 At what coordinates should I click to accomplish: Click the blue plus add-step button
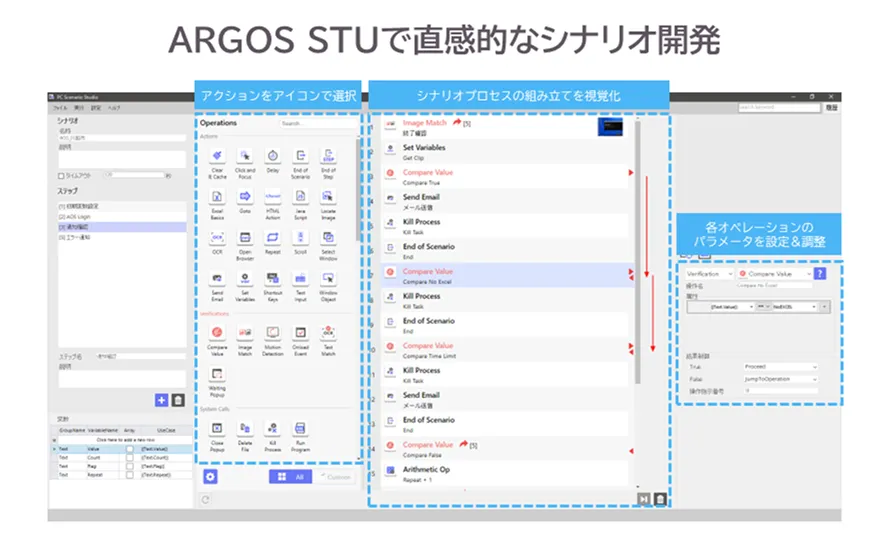coord(161,400)
